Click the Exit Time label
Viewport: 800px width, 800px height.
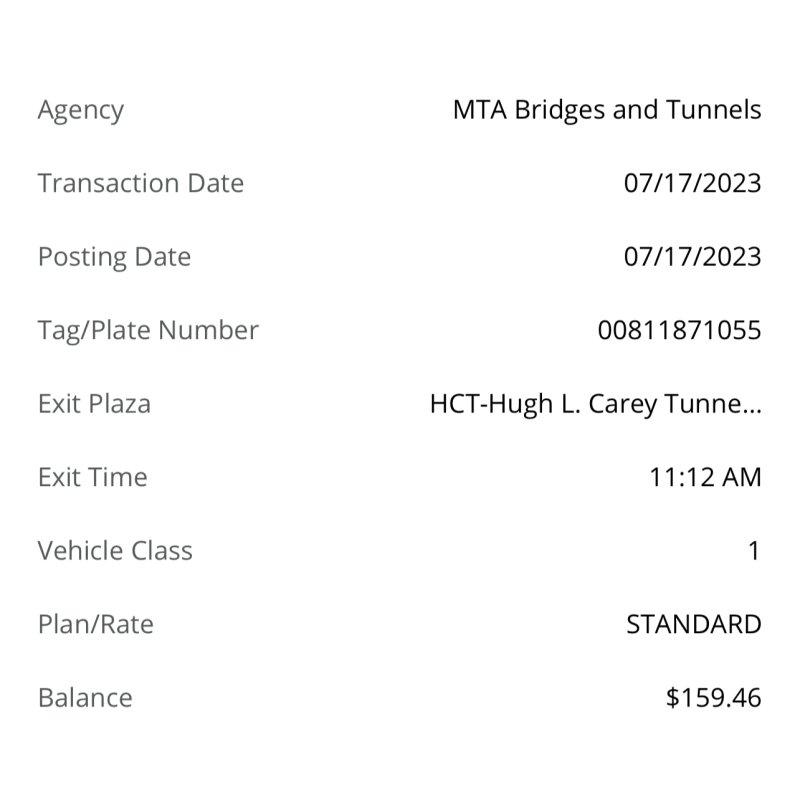(92, 478)
